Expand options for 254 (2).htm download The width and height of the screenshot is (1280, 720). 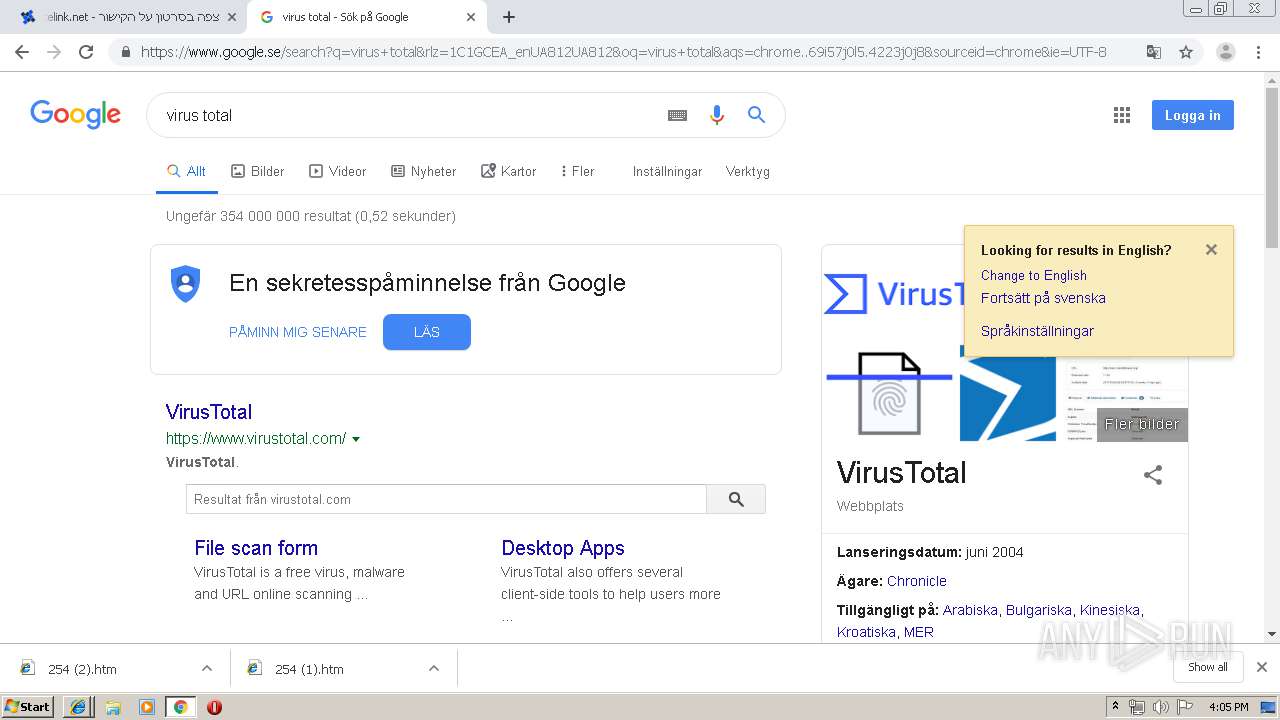point(207,668)
